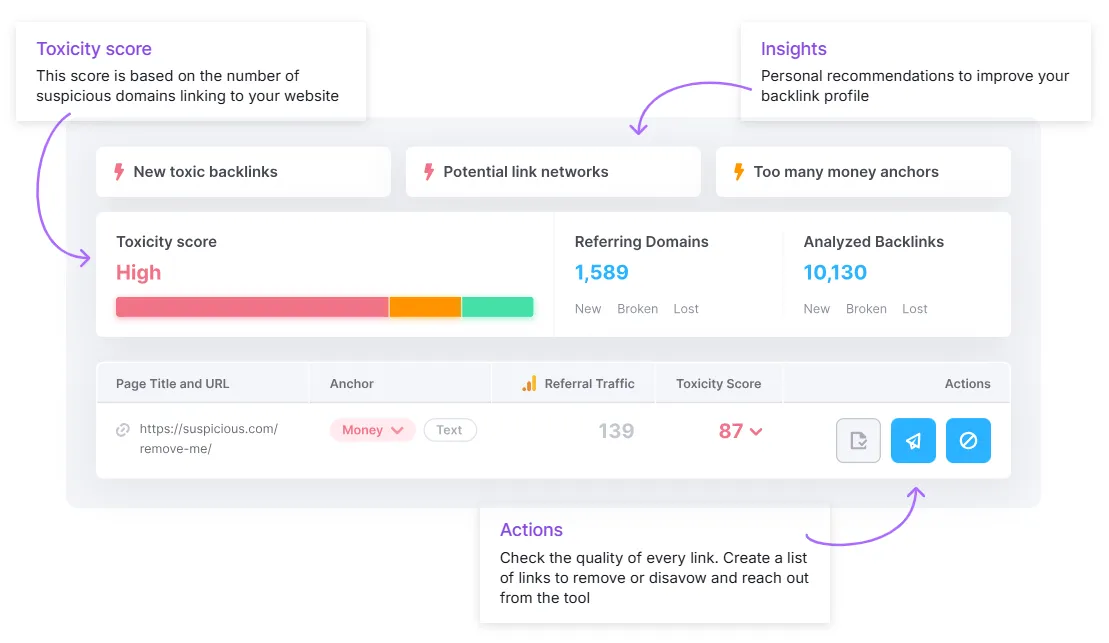Image resolution: width=1109 pixels, height=643 pixels.
Task: Click the red segment of the toxicity bar
Action: pyautogui.click(x=250, y=307)
